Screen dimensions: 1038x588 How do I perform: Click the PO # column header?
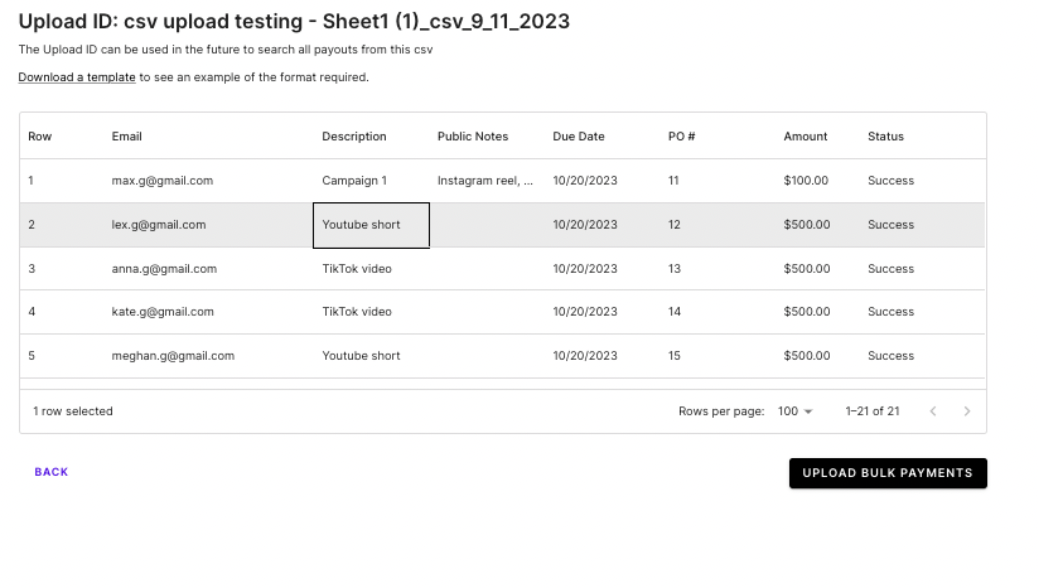pos(681,137)
